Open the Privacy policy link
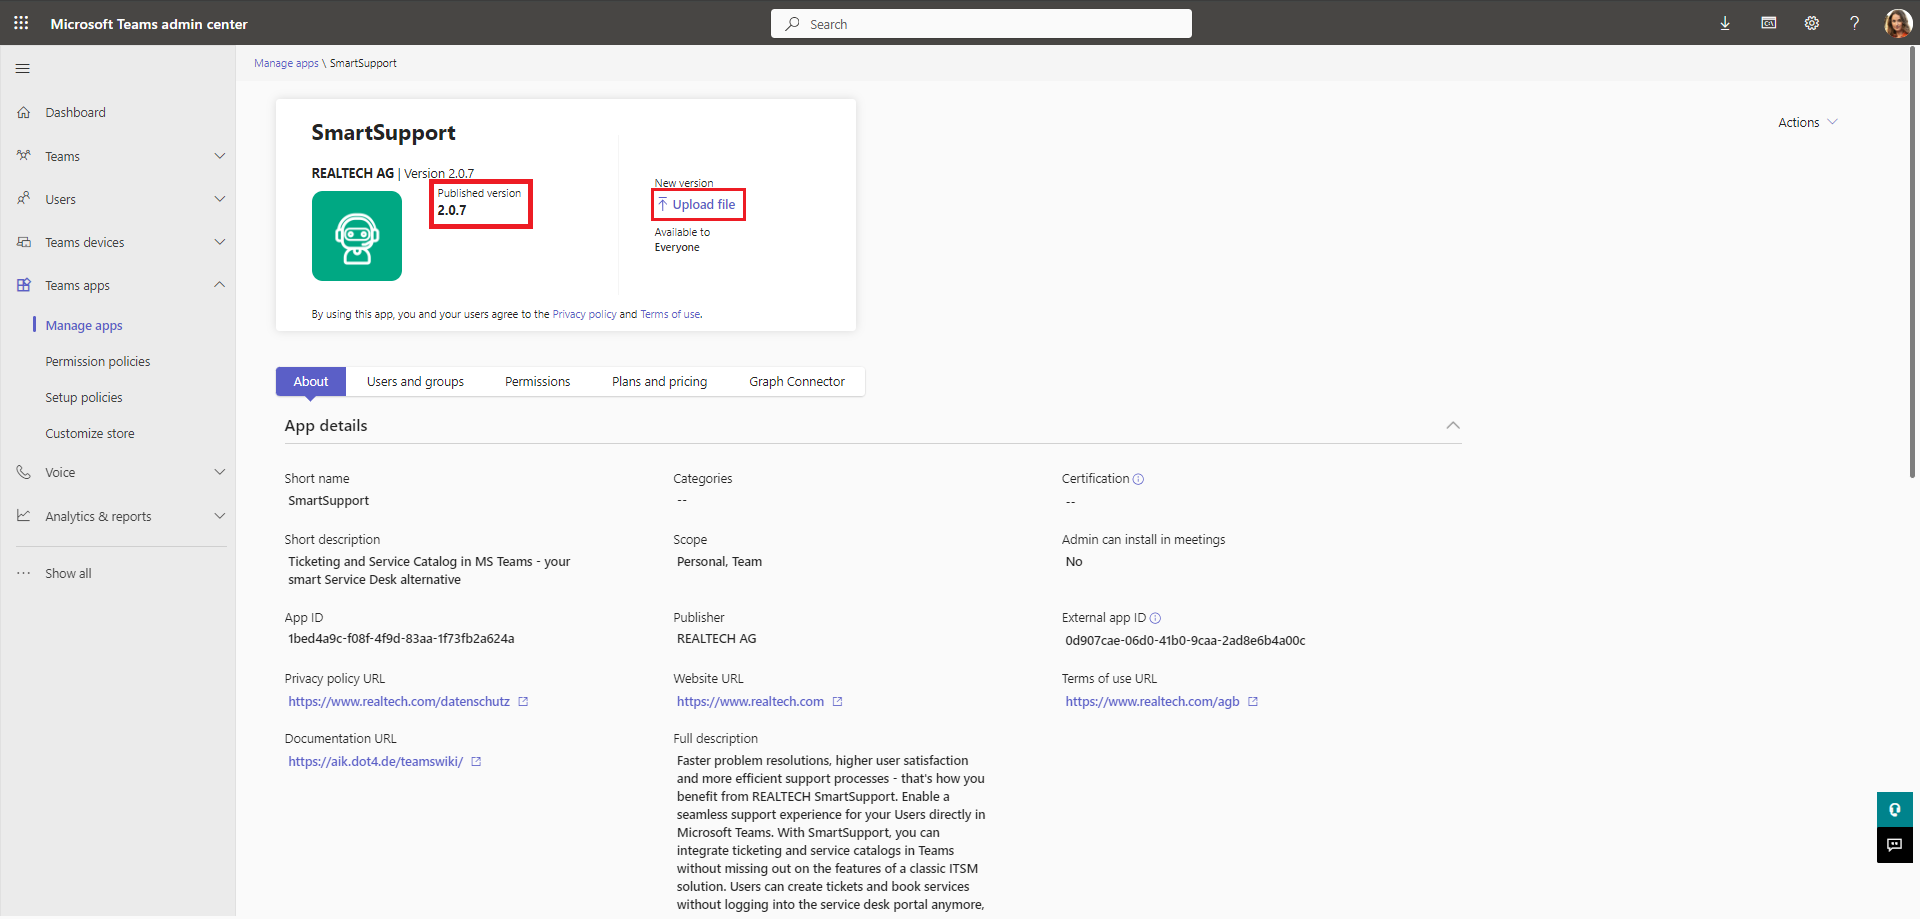This screenshot has width=1920, height=919. [584, 314]
